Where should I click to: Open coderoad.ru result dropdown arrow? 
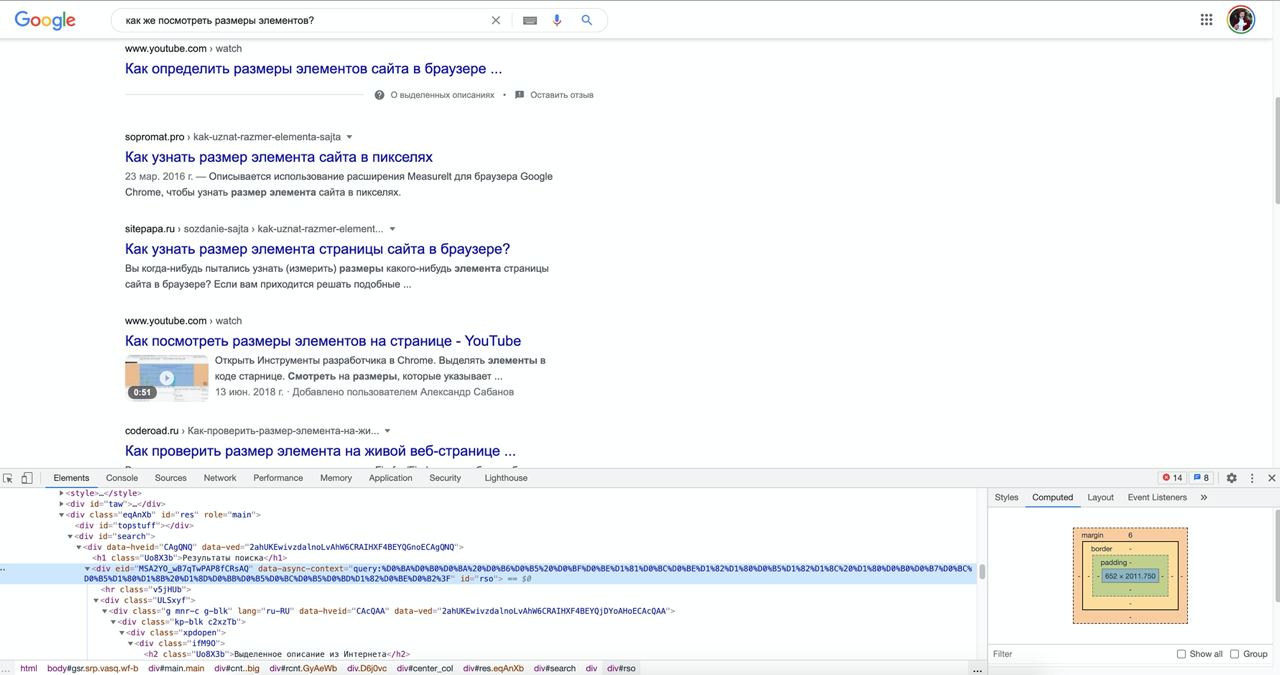click(387, 431)
